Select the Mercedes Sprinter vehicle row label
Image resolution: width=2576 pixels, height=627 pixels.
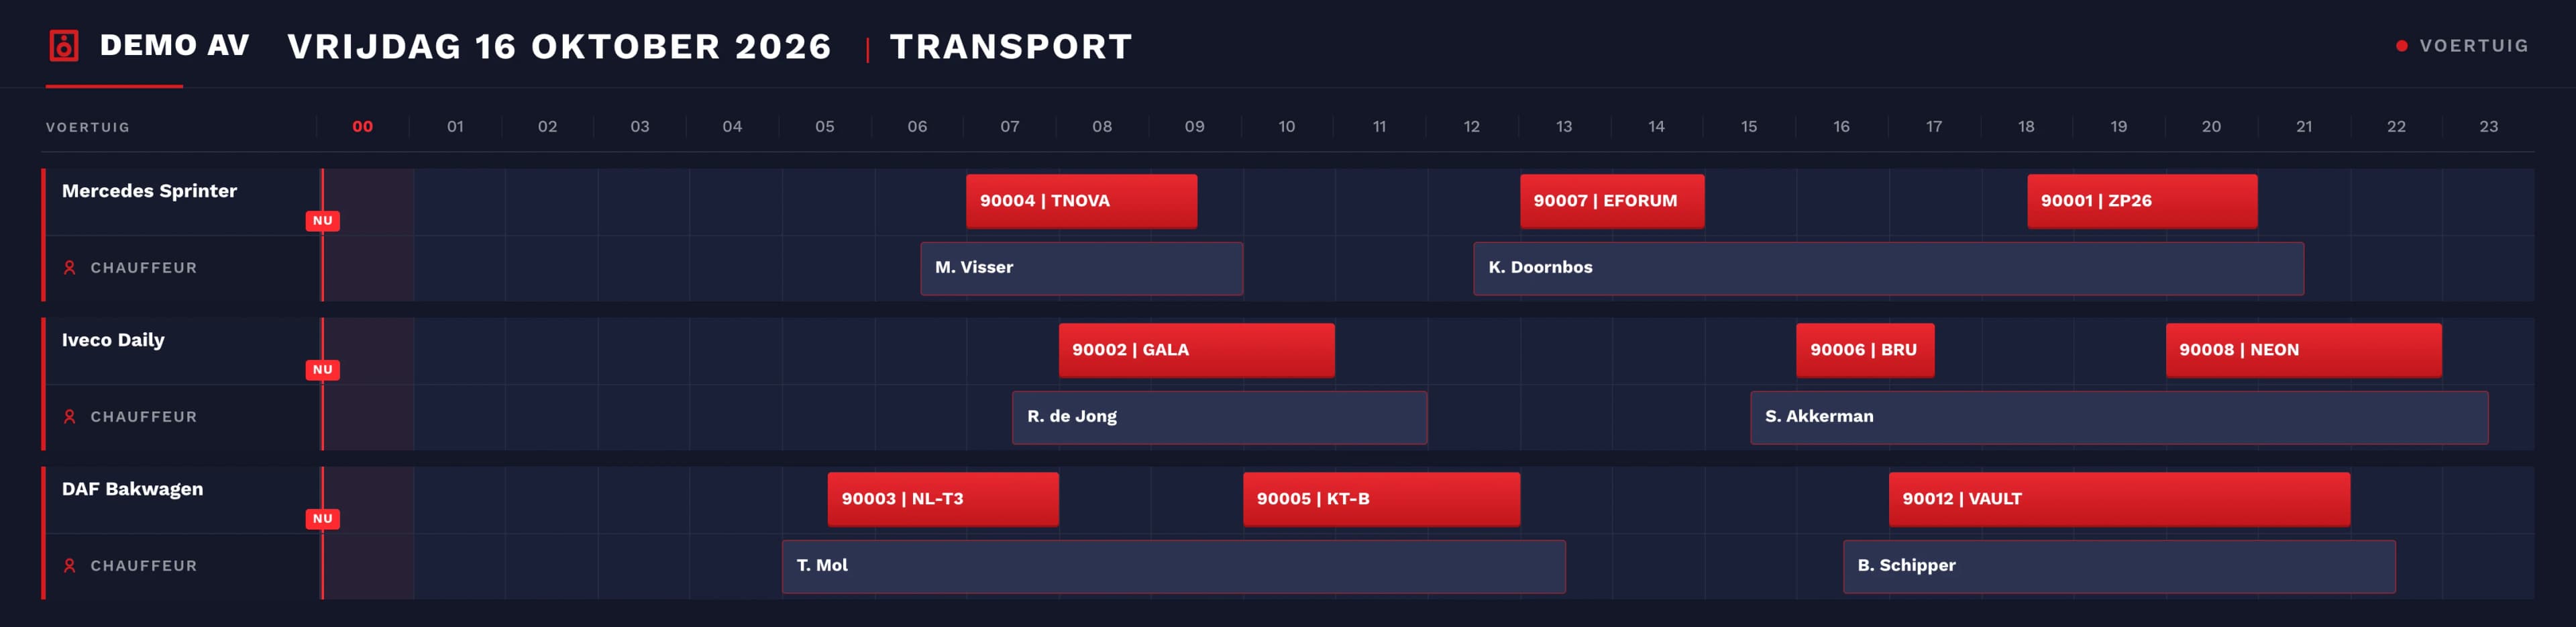pyautogui.click(x=149, y=191)
